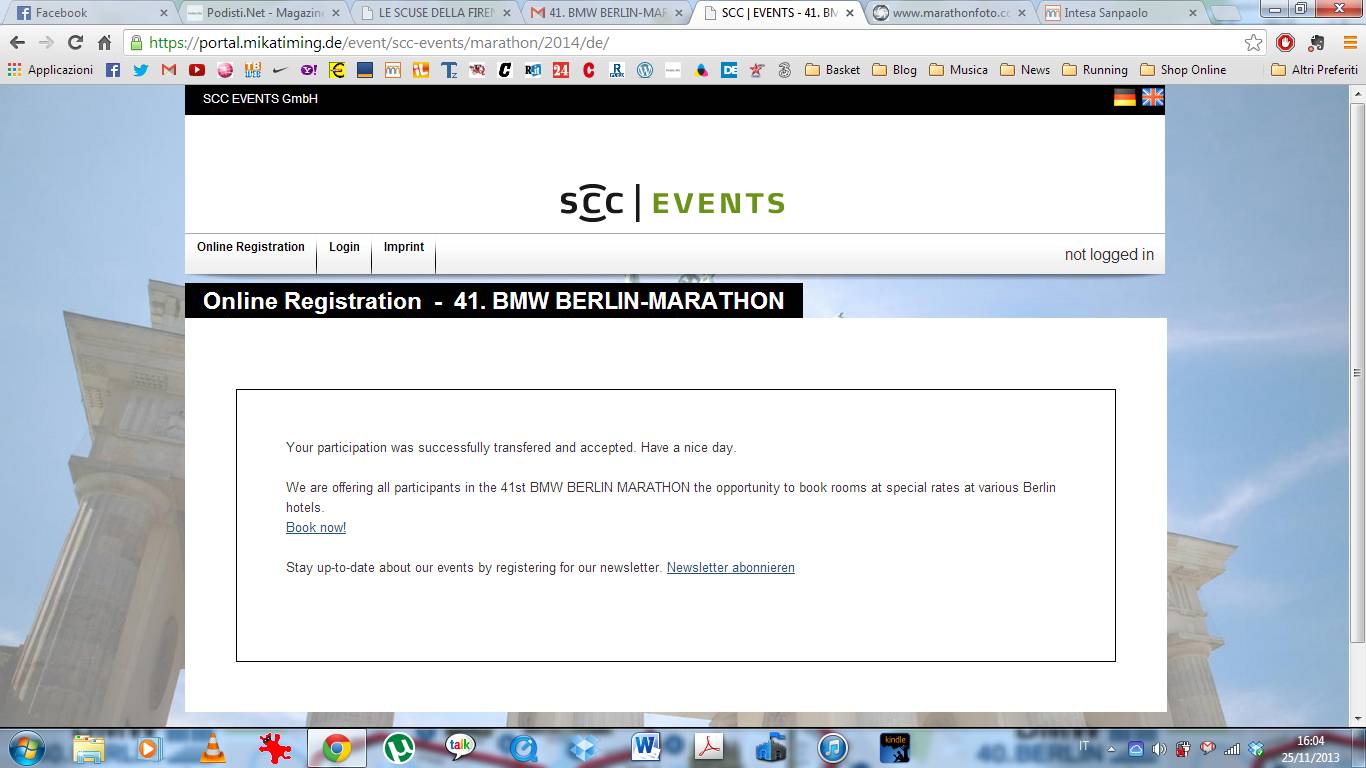Image resolution: width=1366 pixels, height=768 pixels.
Task: Open the Shop Online bookmarks folder
Action: (x=1182, y=70)
